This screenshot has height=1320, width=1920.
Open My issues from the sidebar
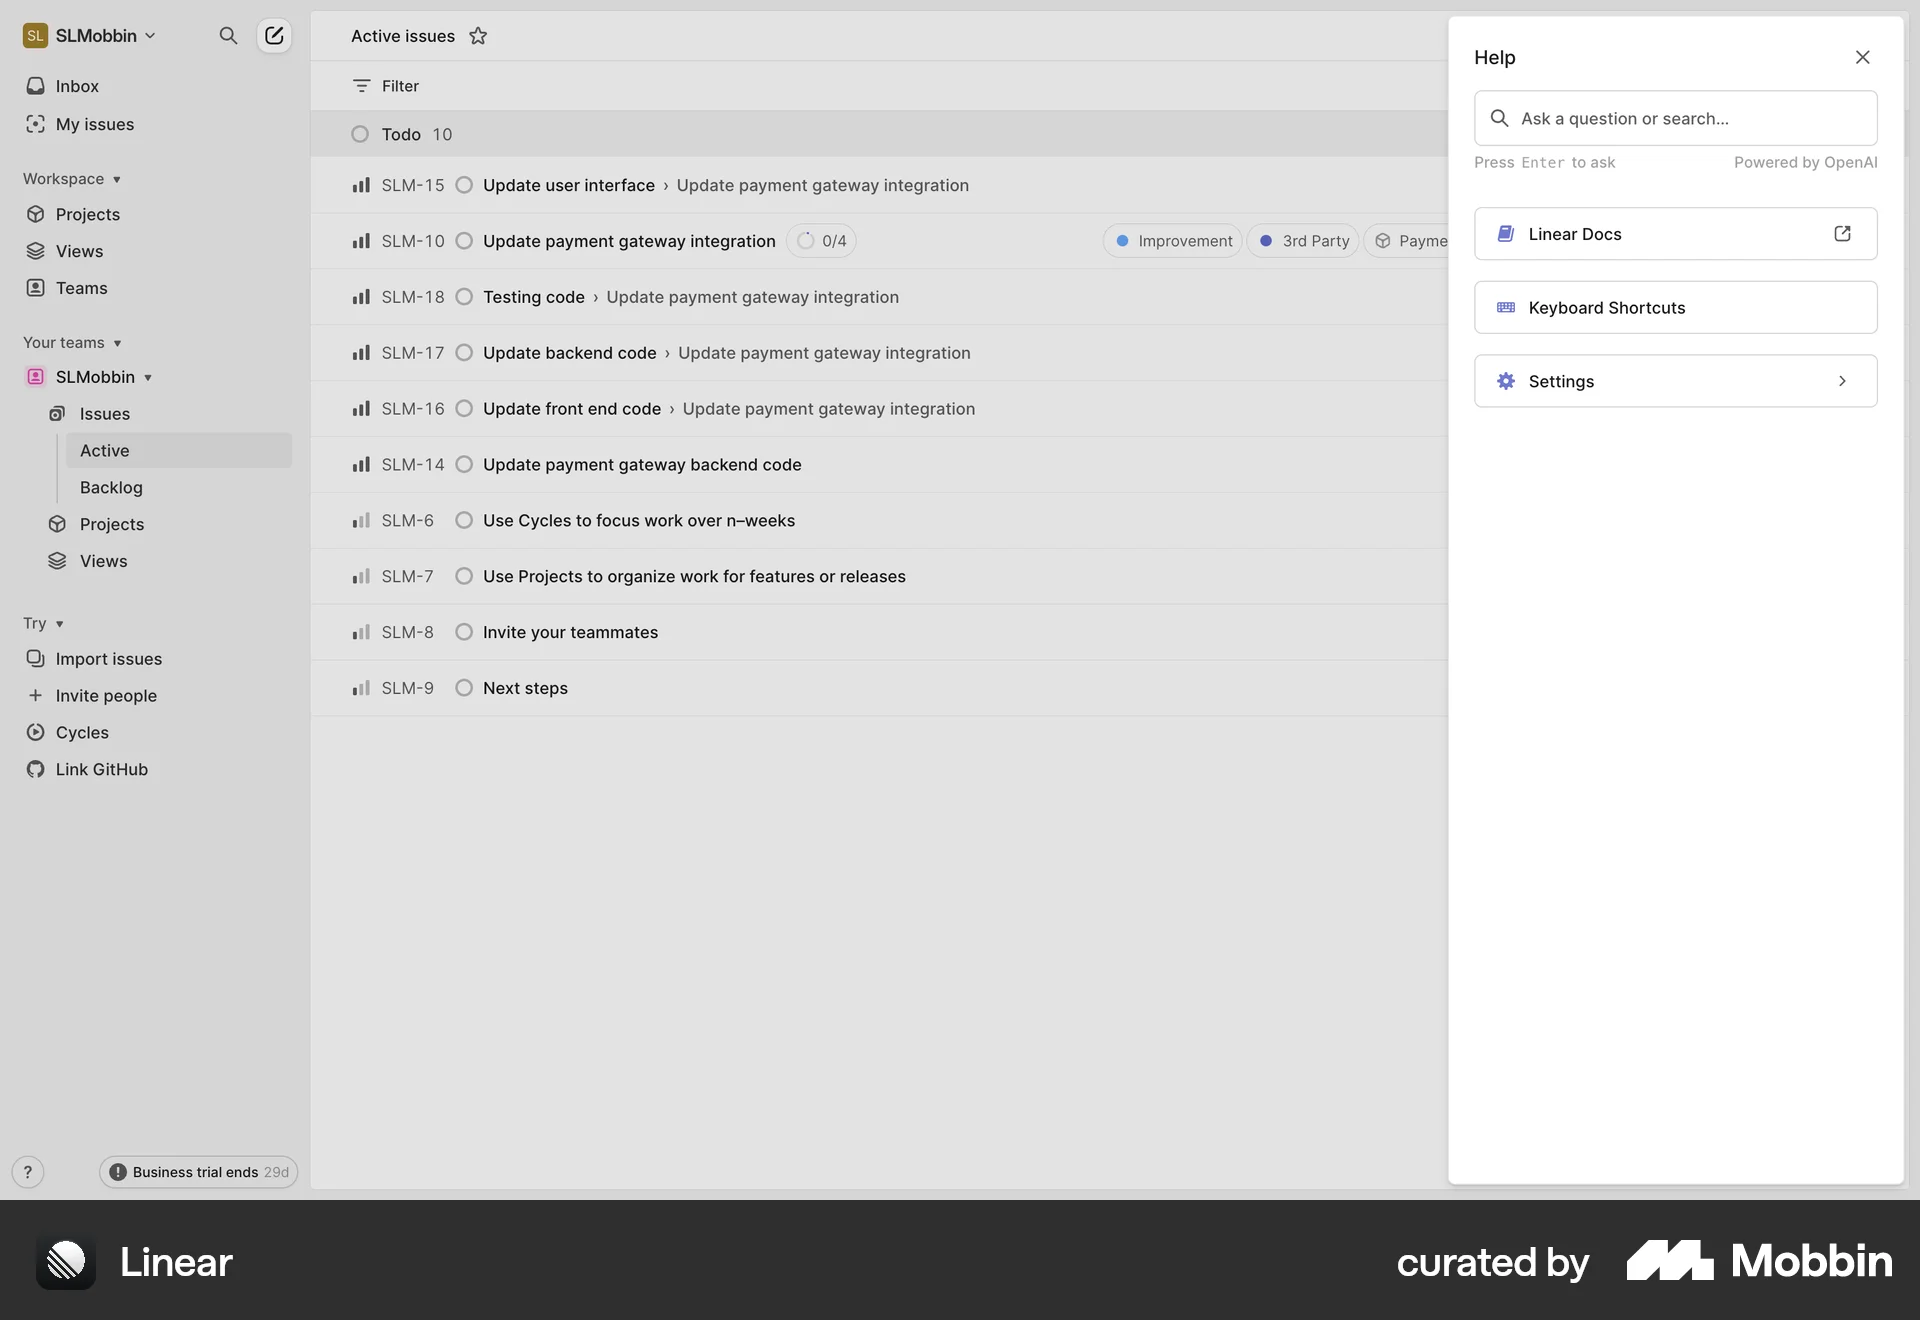coord(95,124)
